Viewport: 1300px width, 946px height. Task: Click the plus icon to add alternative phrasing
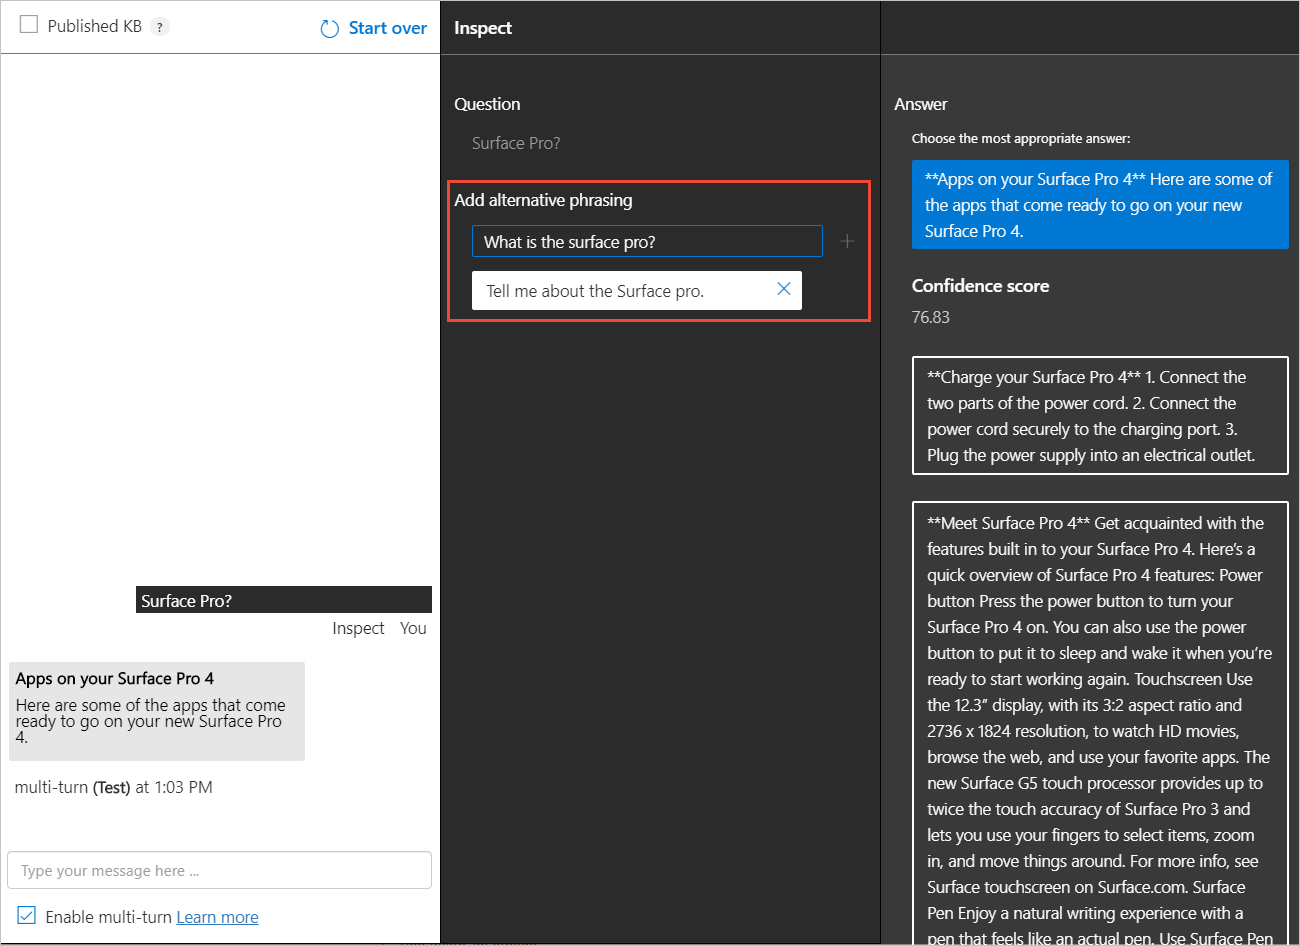[847, 241]
